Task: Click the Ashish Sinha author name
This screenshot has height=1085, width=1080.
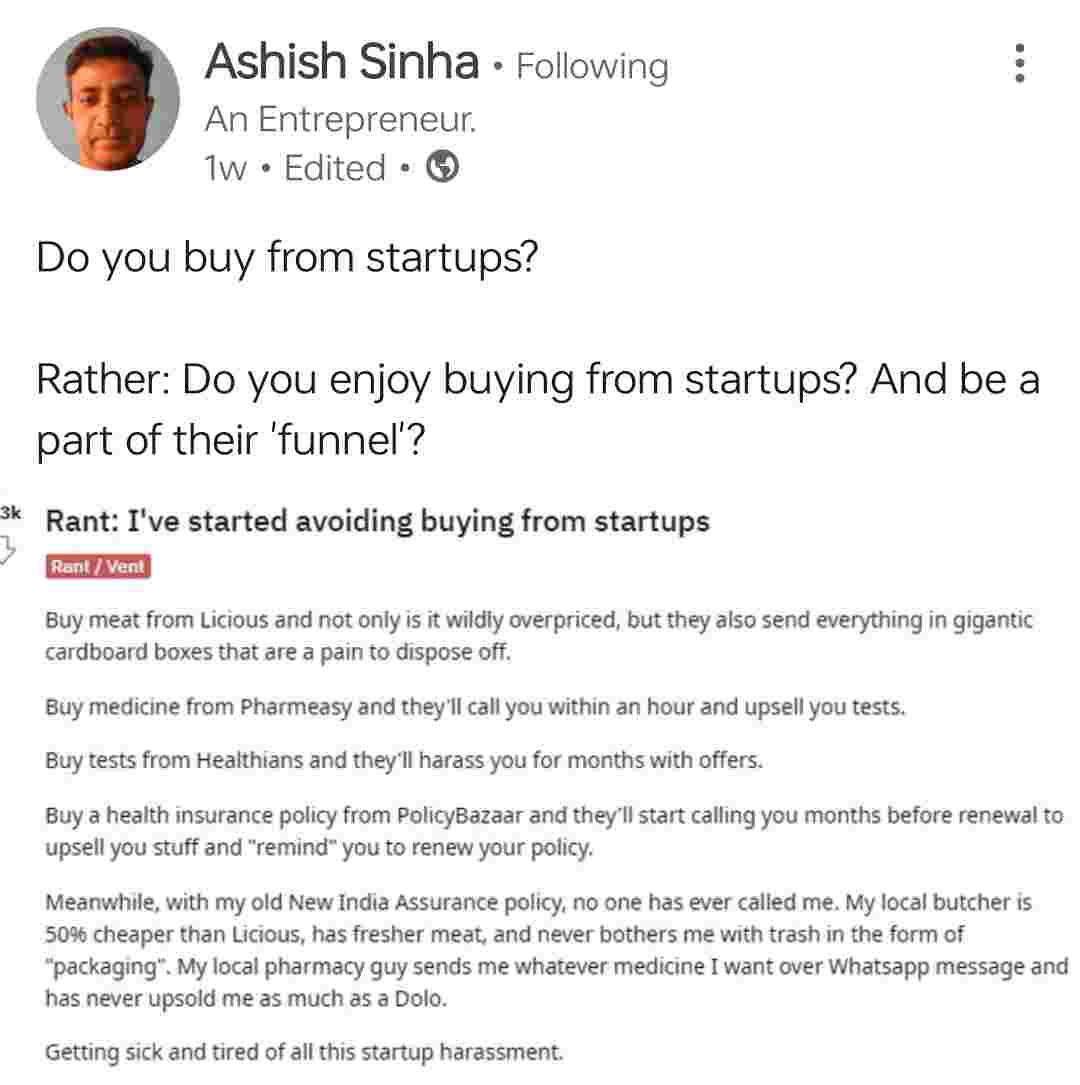Action: [x=341, y=62]
